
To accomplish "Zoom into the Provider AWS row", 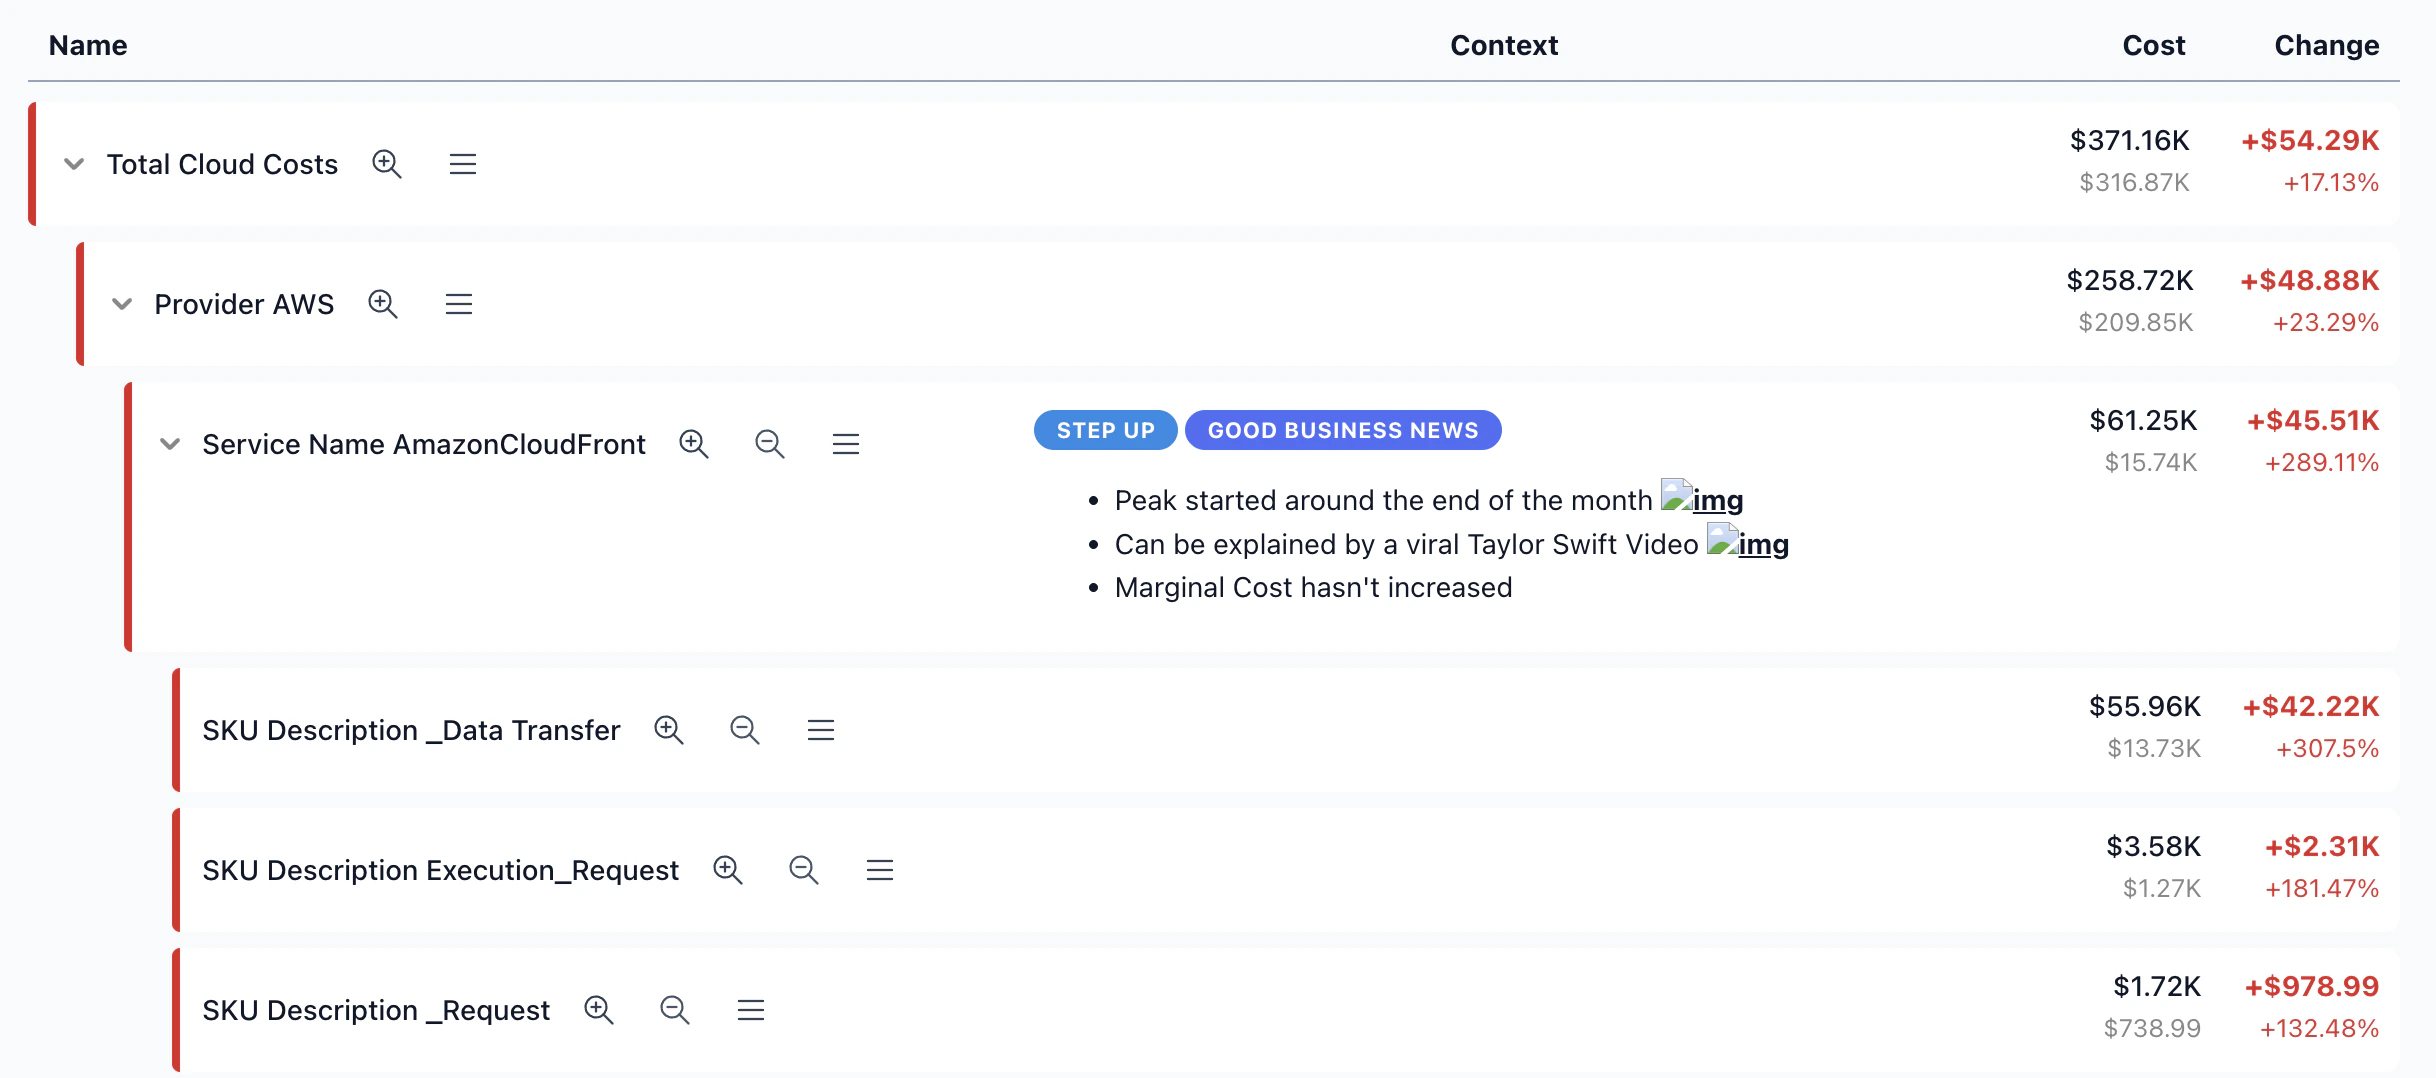I will 383,303.
